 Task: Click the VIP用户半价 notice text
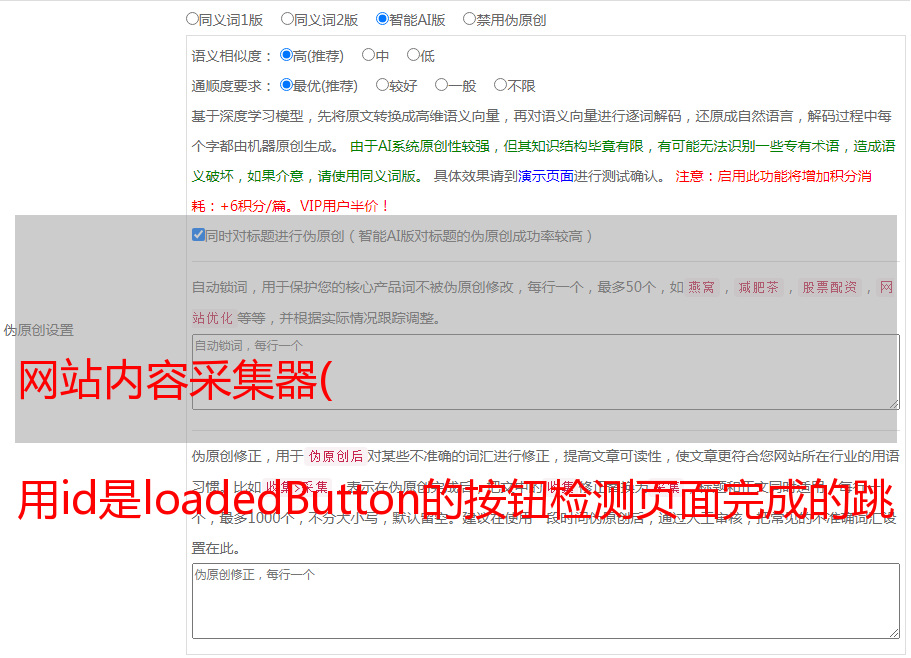[343, 206]
